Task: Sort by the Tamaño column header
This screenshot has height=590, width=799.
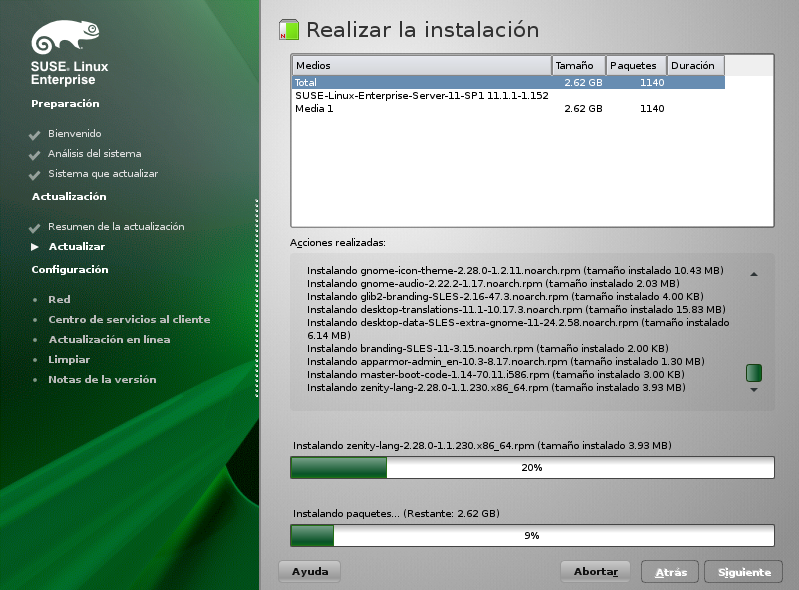Action: tap(579, 65)
